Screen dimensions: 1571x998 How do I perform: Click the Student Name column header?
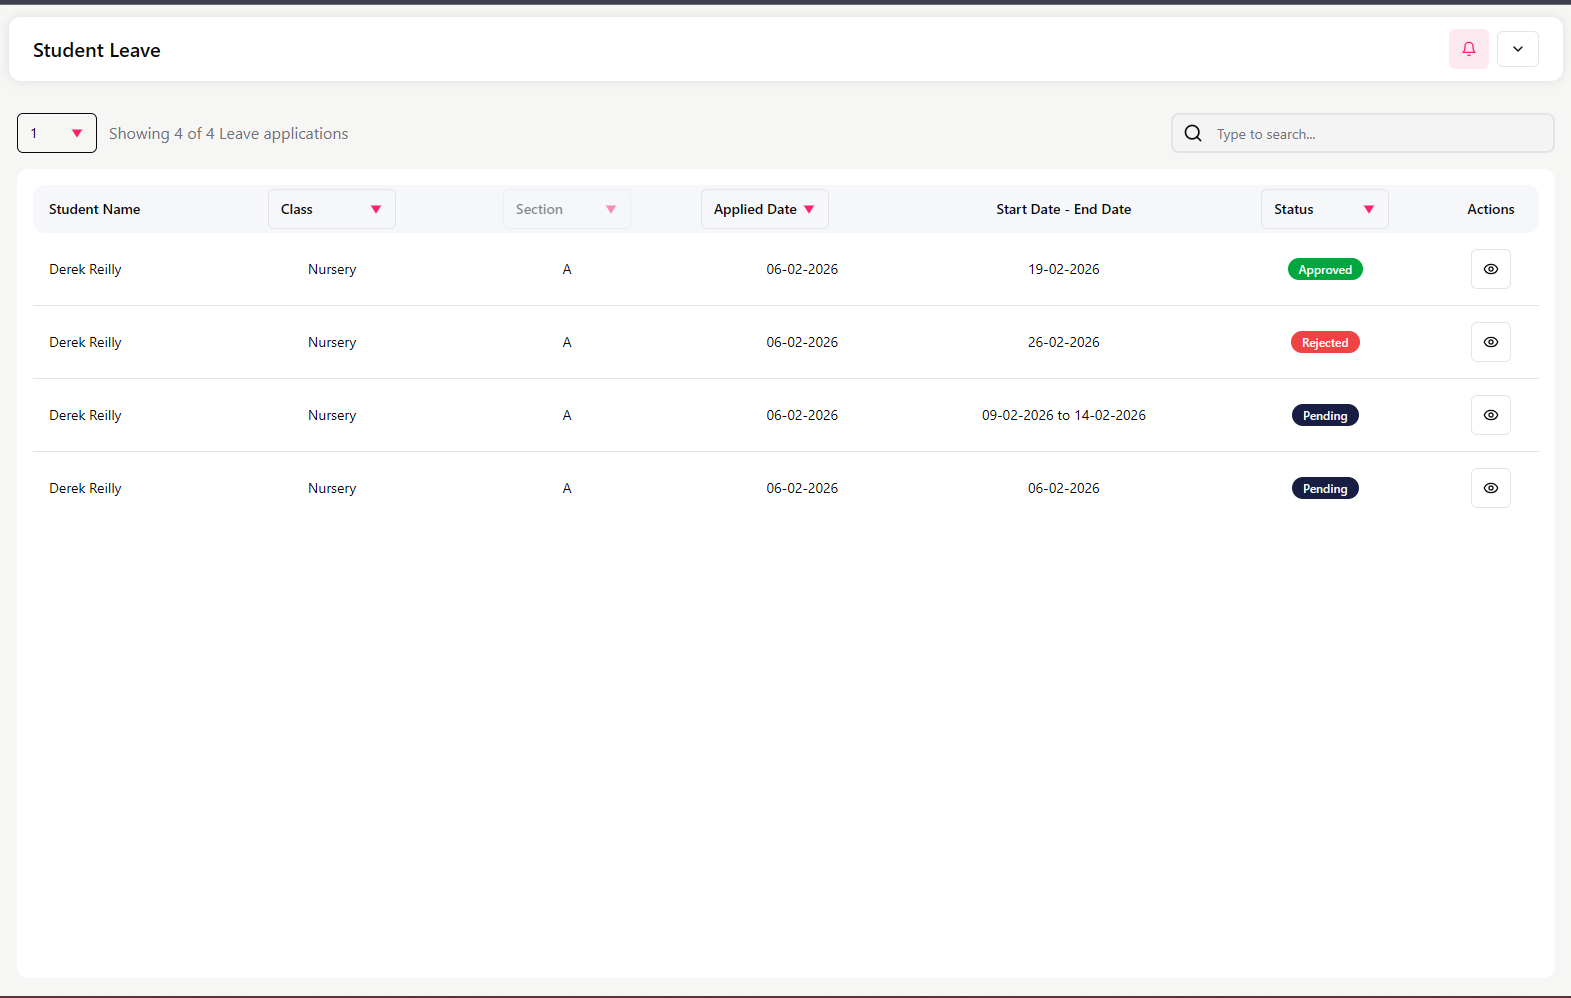click(x=94, y=209)
